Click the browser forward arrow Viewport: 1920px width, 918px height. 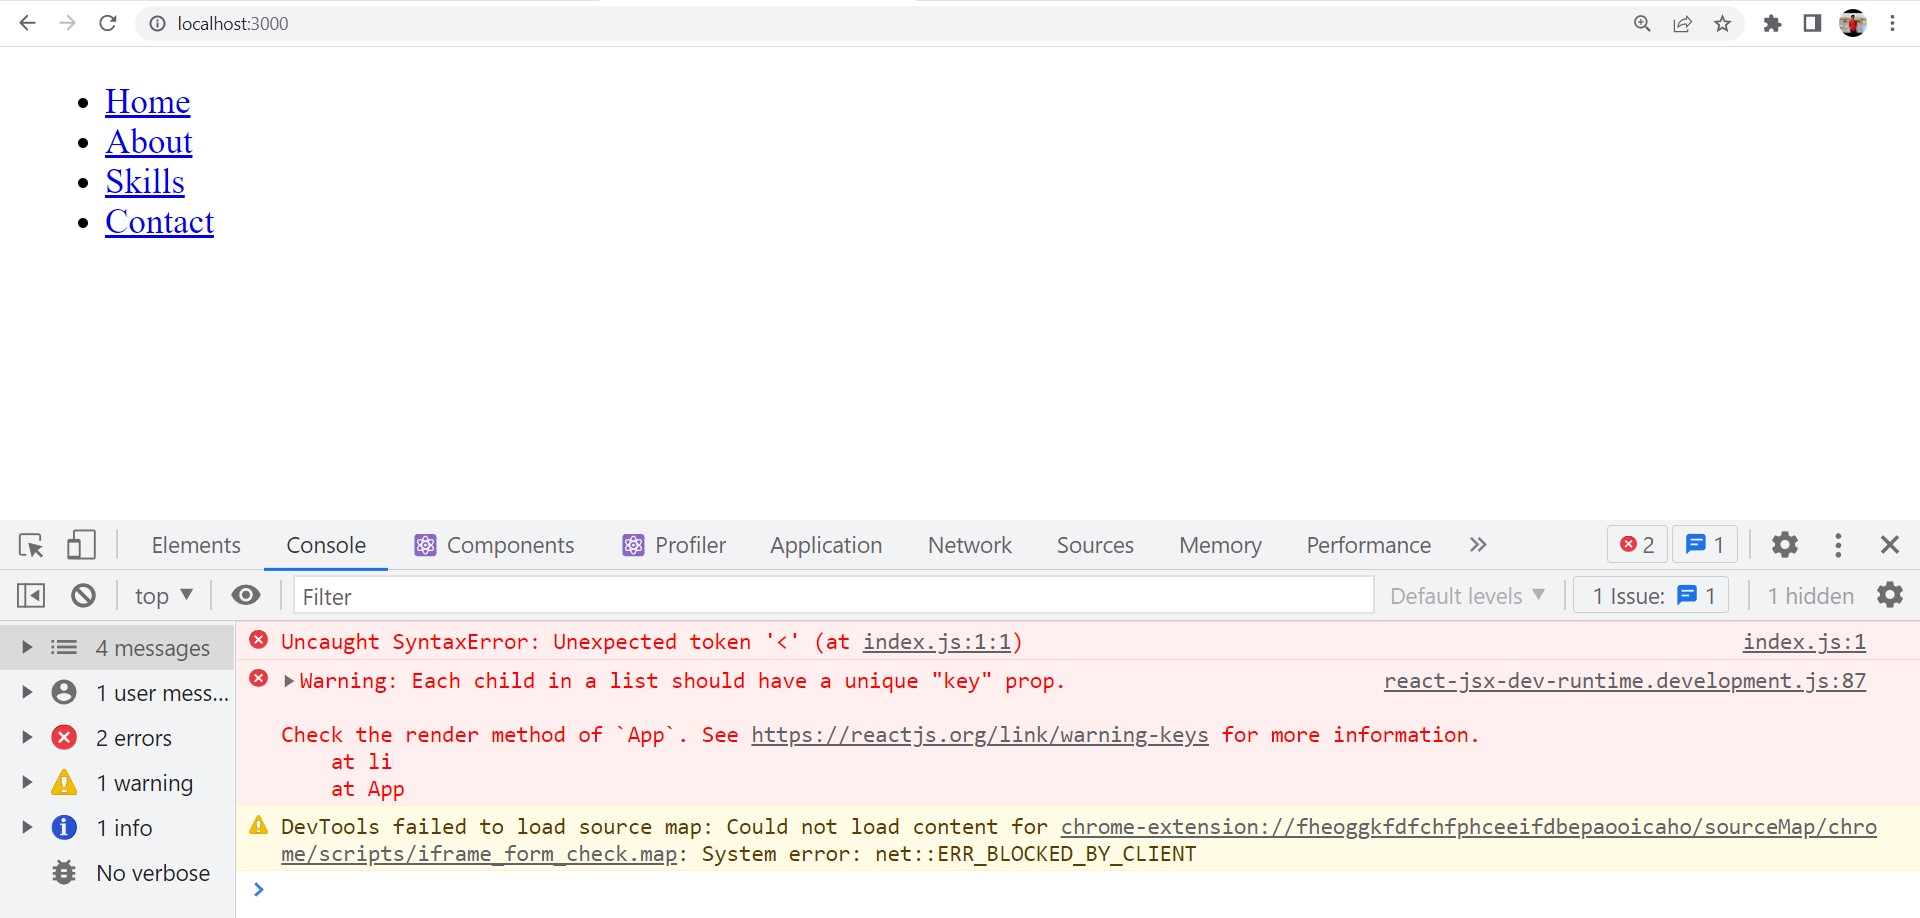pyautogui.click(x=67, y=23)
